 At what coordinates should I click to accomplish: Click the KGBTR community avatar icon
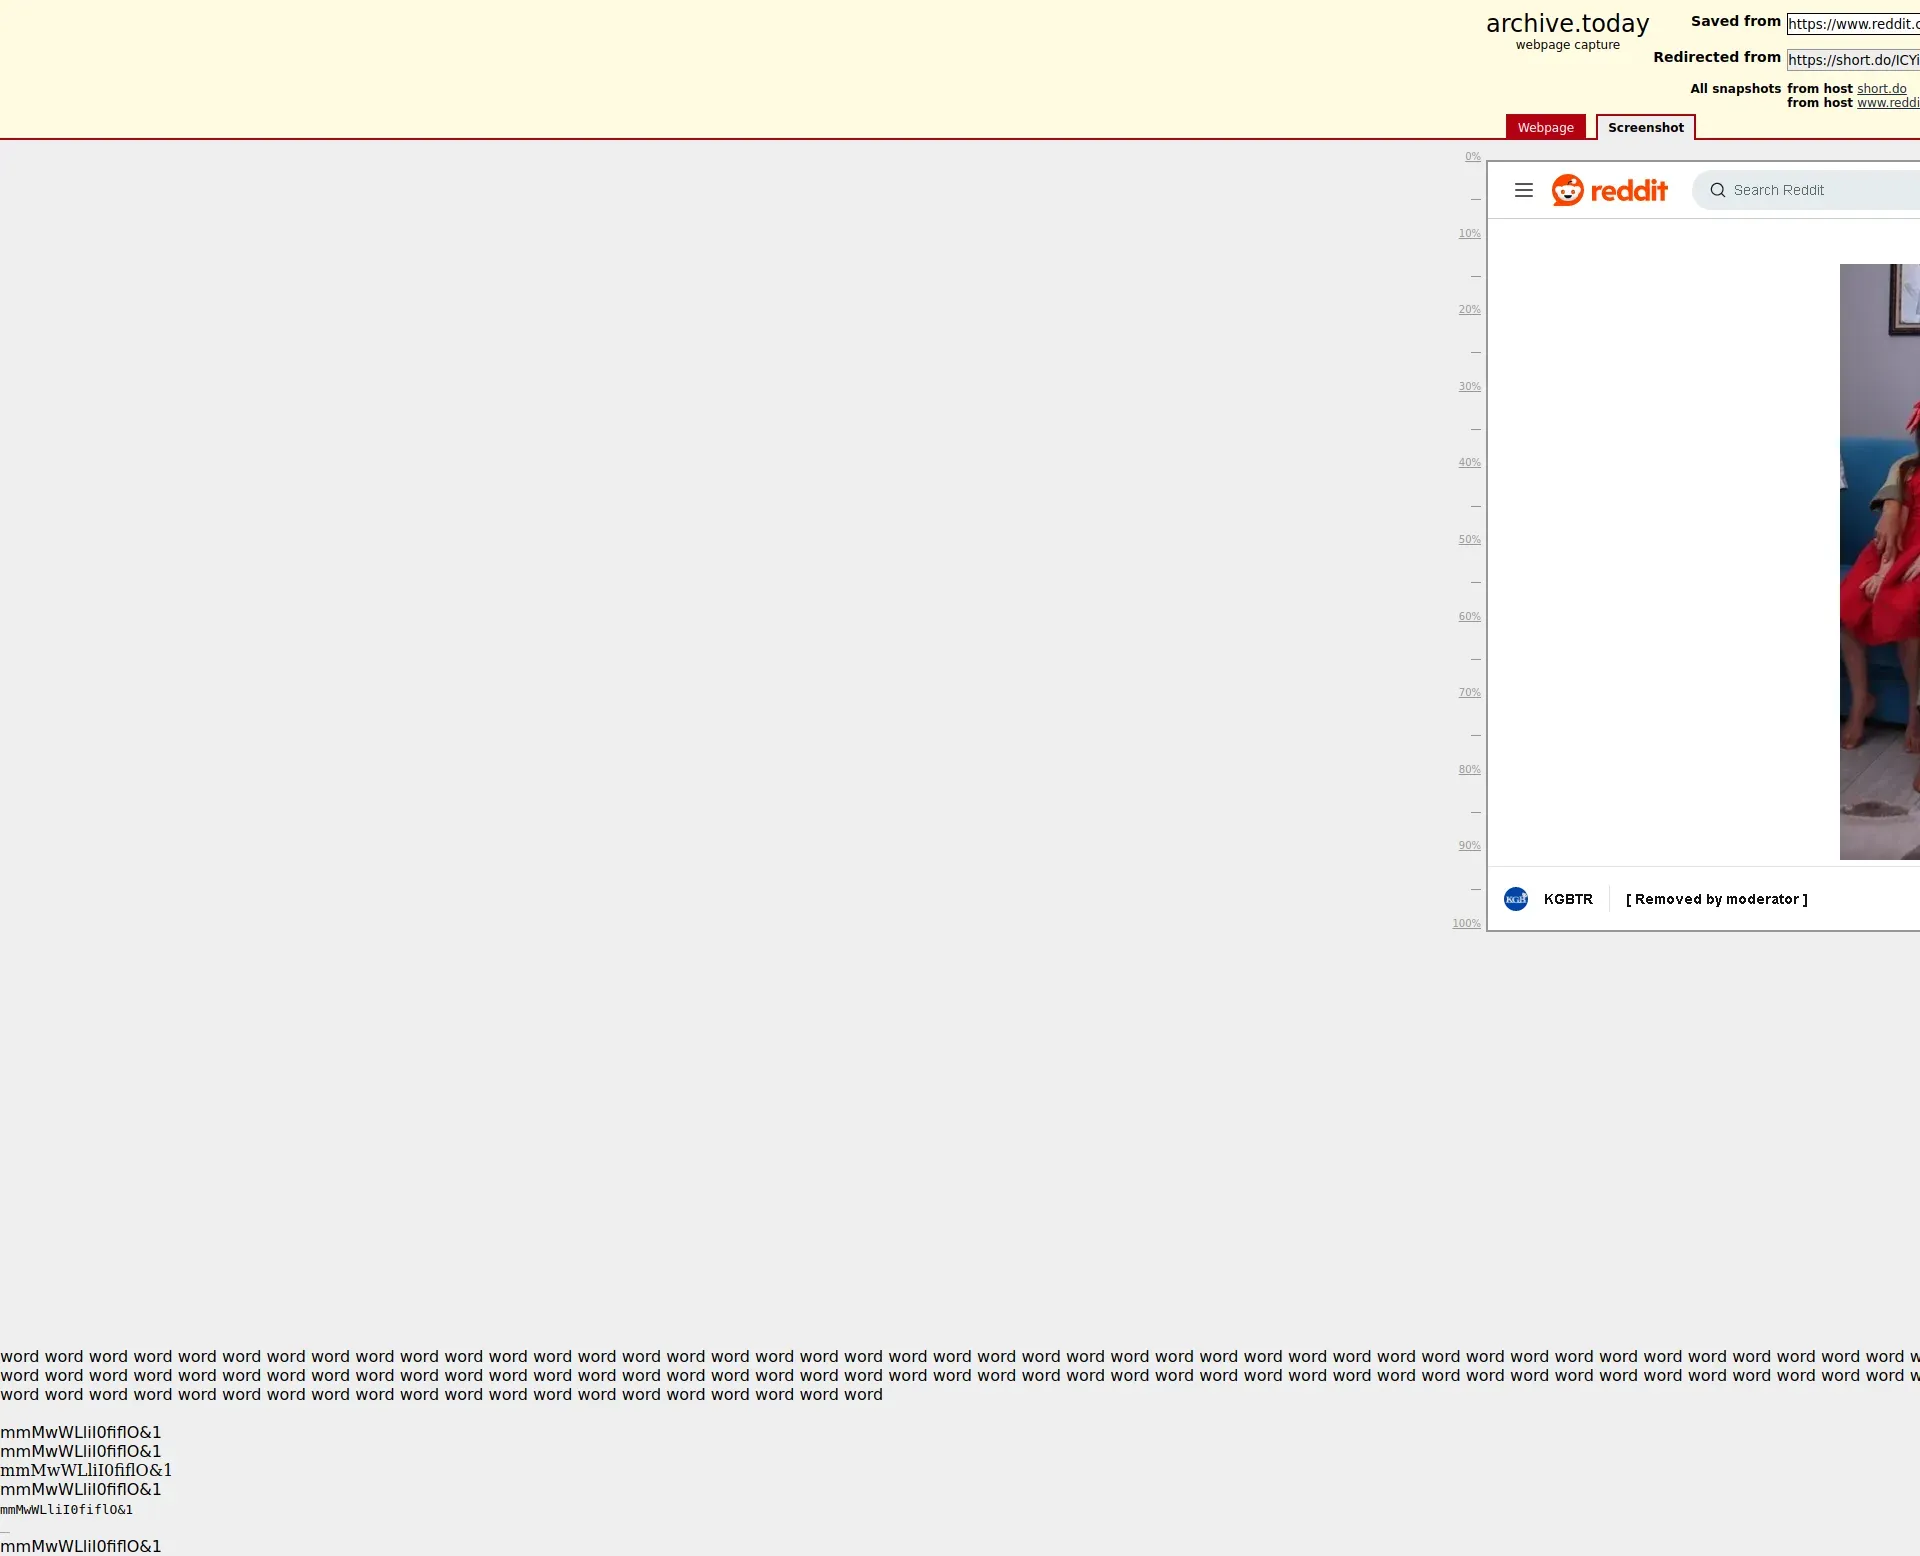click(x=1515, y=899)
